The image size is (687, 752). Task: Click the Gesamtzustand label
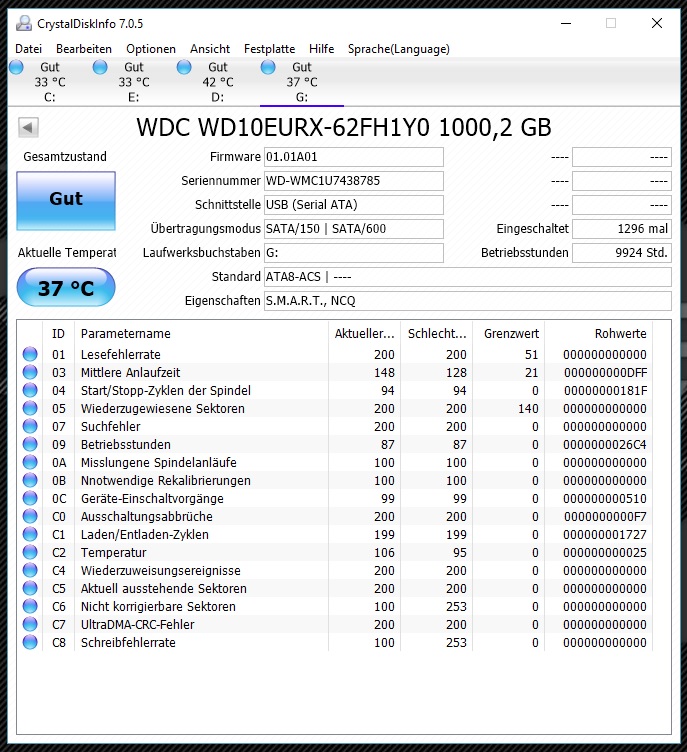tap(65, 157)
